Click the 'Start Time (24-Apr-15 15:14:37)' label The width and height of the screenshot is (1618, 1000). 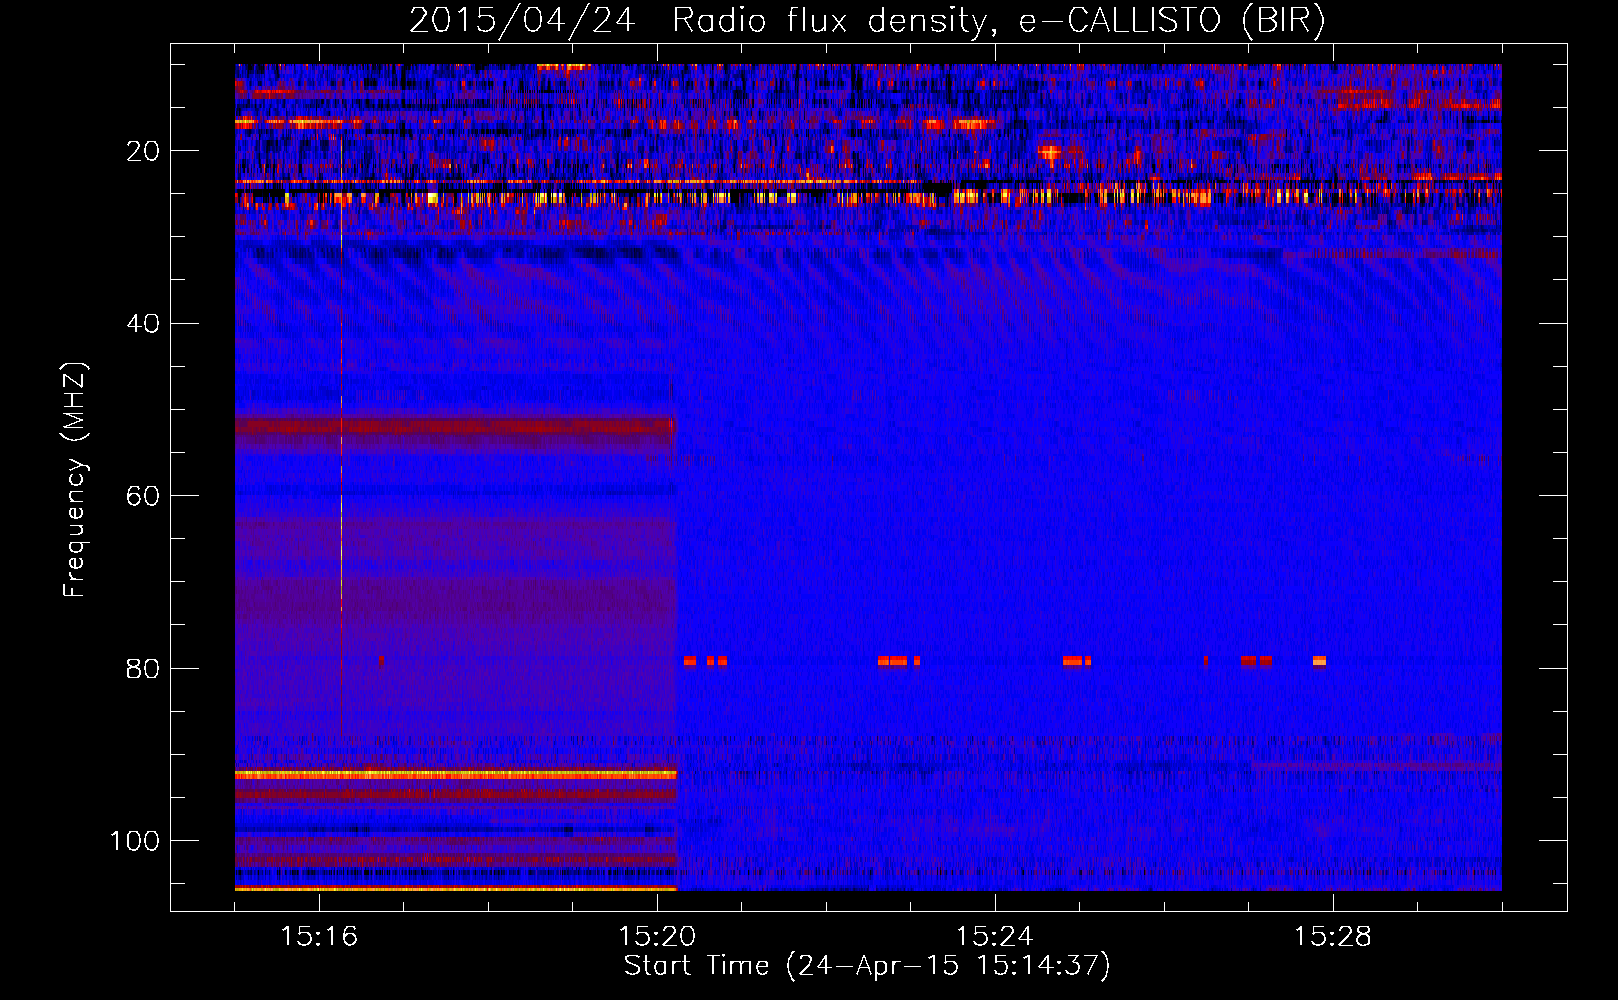[x=867, y=966]
